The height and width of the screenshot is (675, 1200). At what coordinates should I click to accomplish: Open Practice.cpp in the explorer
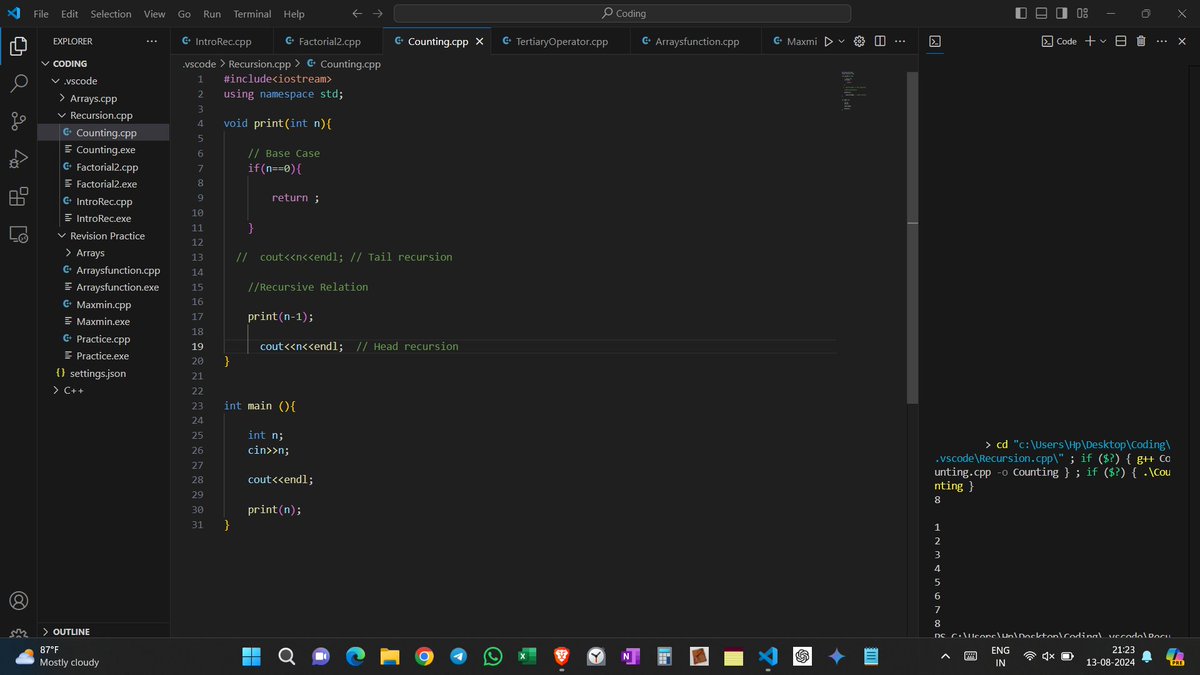(105, 339)
